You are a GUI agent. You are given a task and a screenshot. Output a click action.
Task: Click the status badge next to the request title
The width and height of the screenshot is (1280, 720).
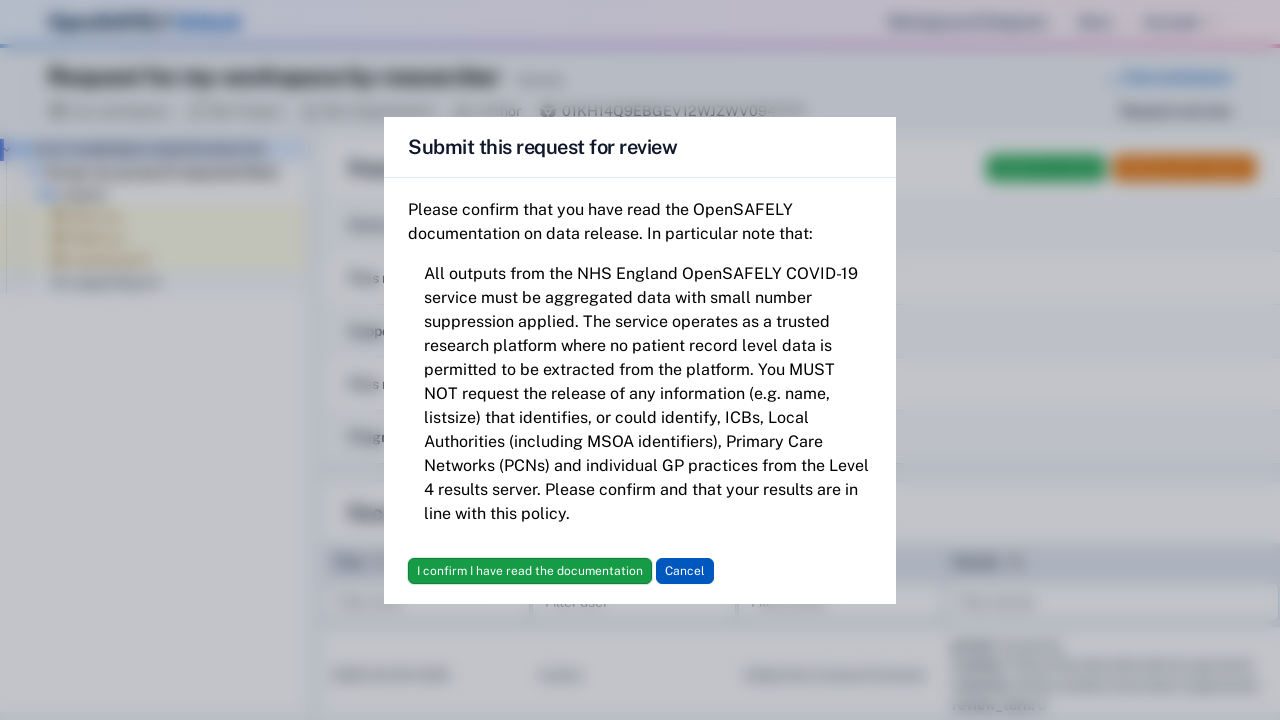point(540,79)
